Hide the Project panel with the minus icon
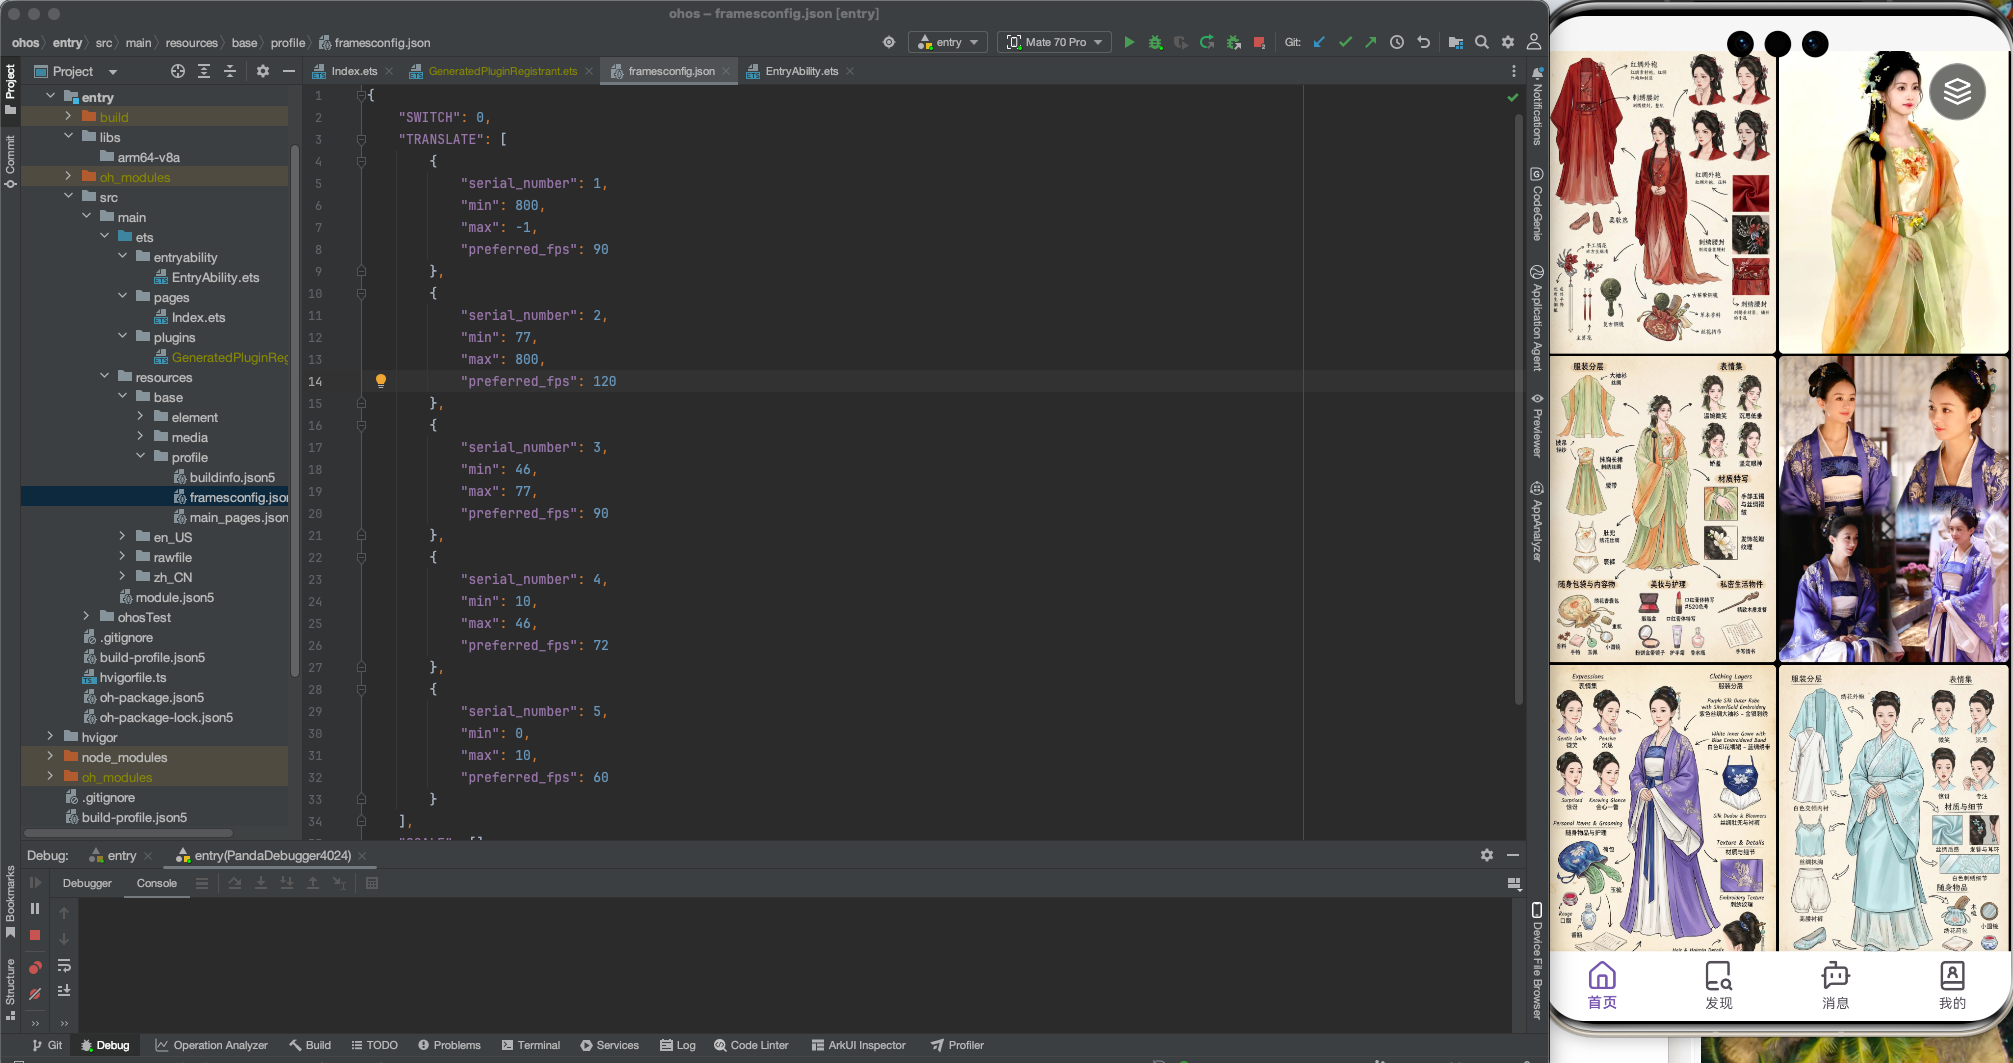The width and height of the screenshot is (2013, 1063). 289,71
